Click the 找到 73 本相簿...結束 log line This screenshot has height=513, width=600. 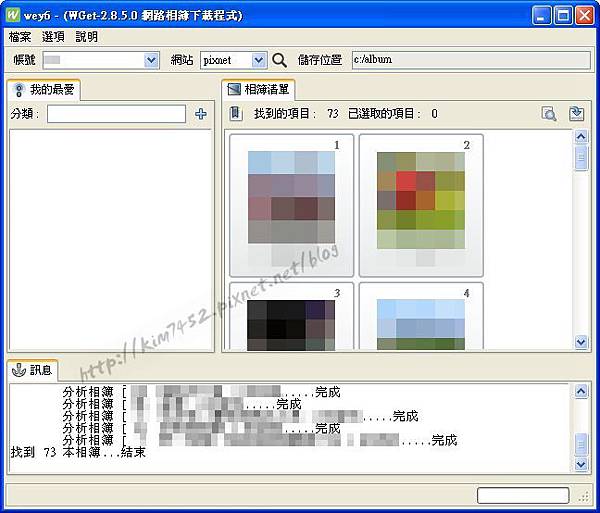(x=78, y=453)
